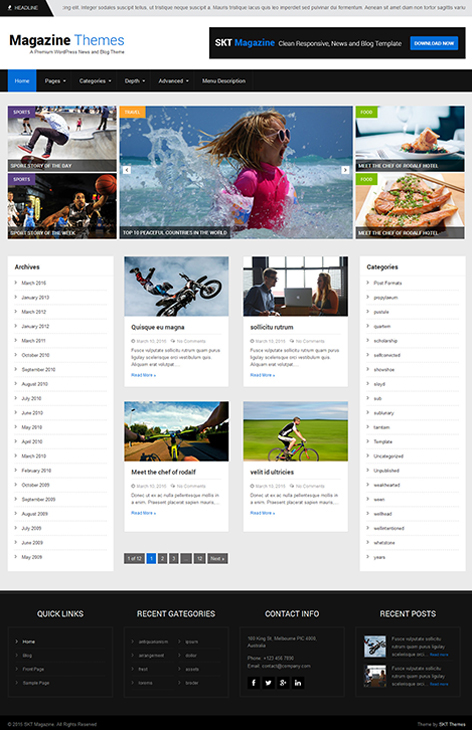Go to pagination page 3
The image size is (472, 730).
click(173, 558)
